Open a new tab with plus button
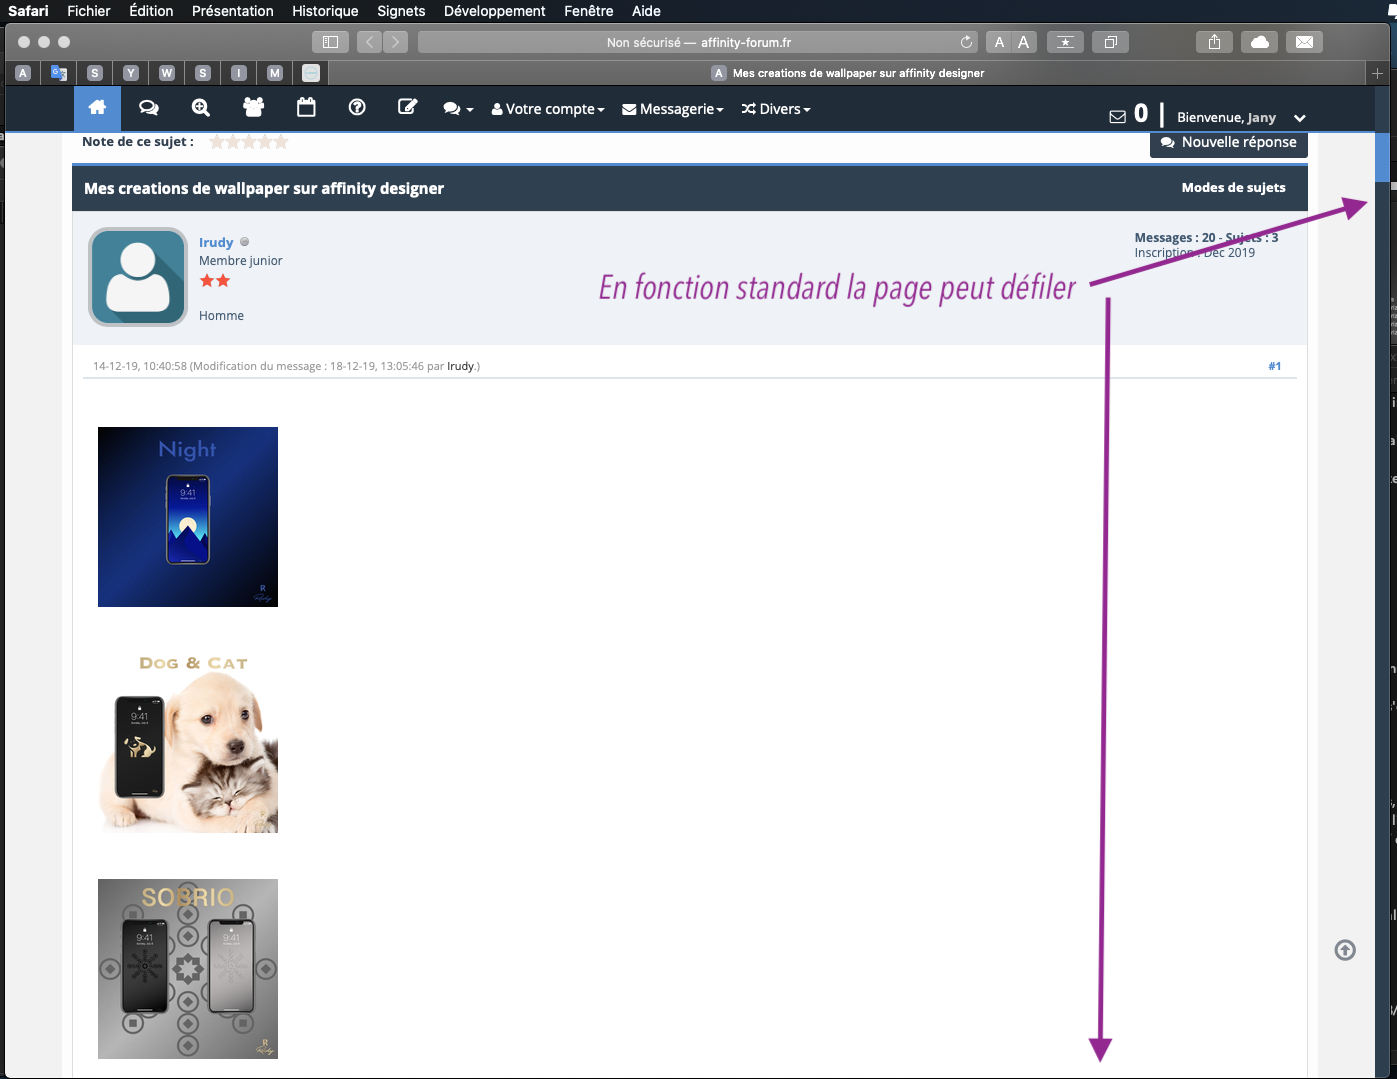This screenshot has width=1397, height=1079. point(1377,73)
